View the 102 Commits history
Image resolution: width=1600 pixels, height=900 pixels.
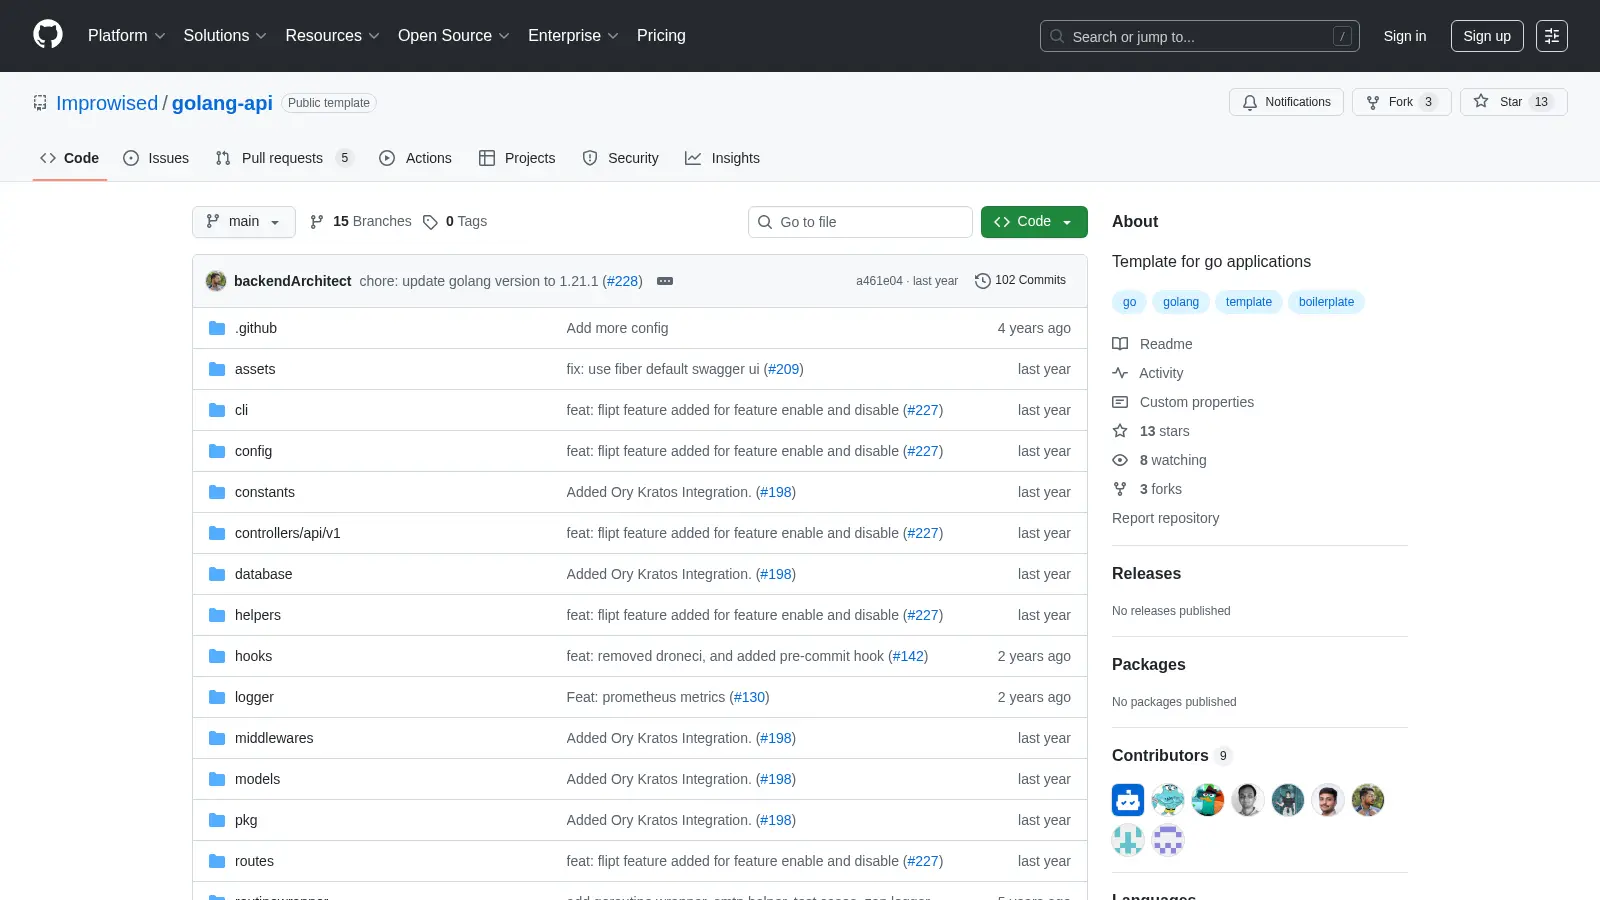point(1021,281)
